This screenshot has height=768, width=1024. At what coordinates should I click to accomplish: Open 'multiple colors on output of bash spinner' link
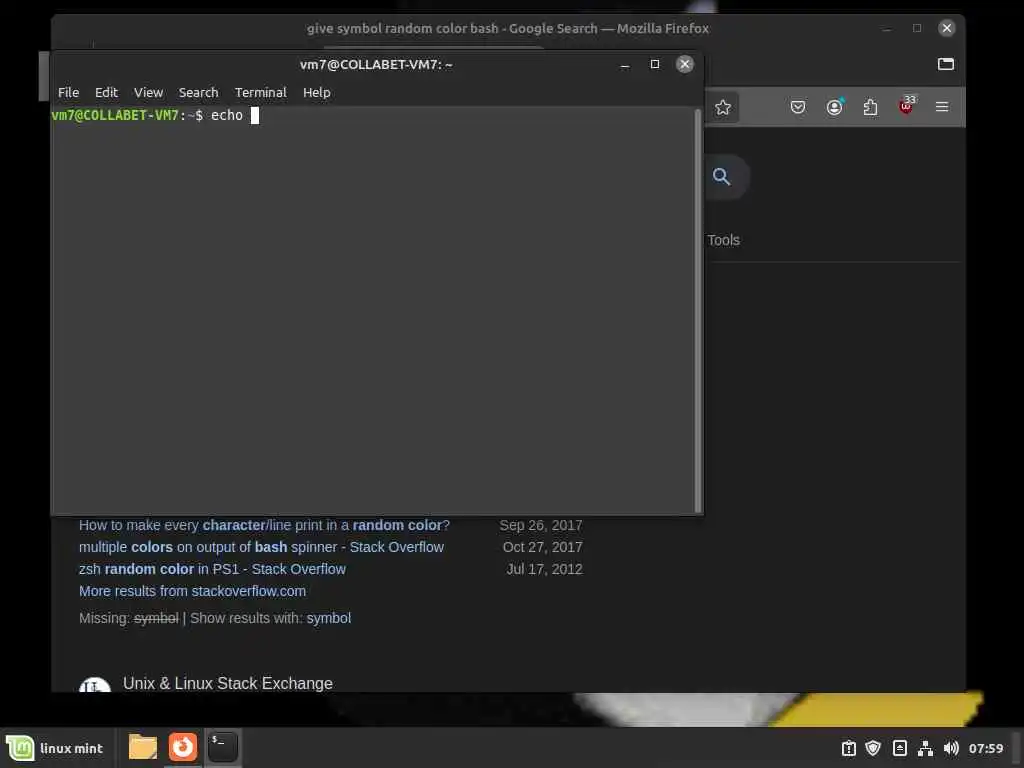click(x=261, y=547)
